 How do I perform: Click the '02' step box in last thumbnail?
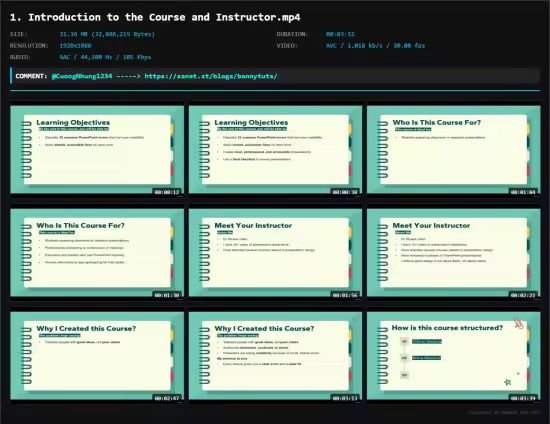point(404,358)
